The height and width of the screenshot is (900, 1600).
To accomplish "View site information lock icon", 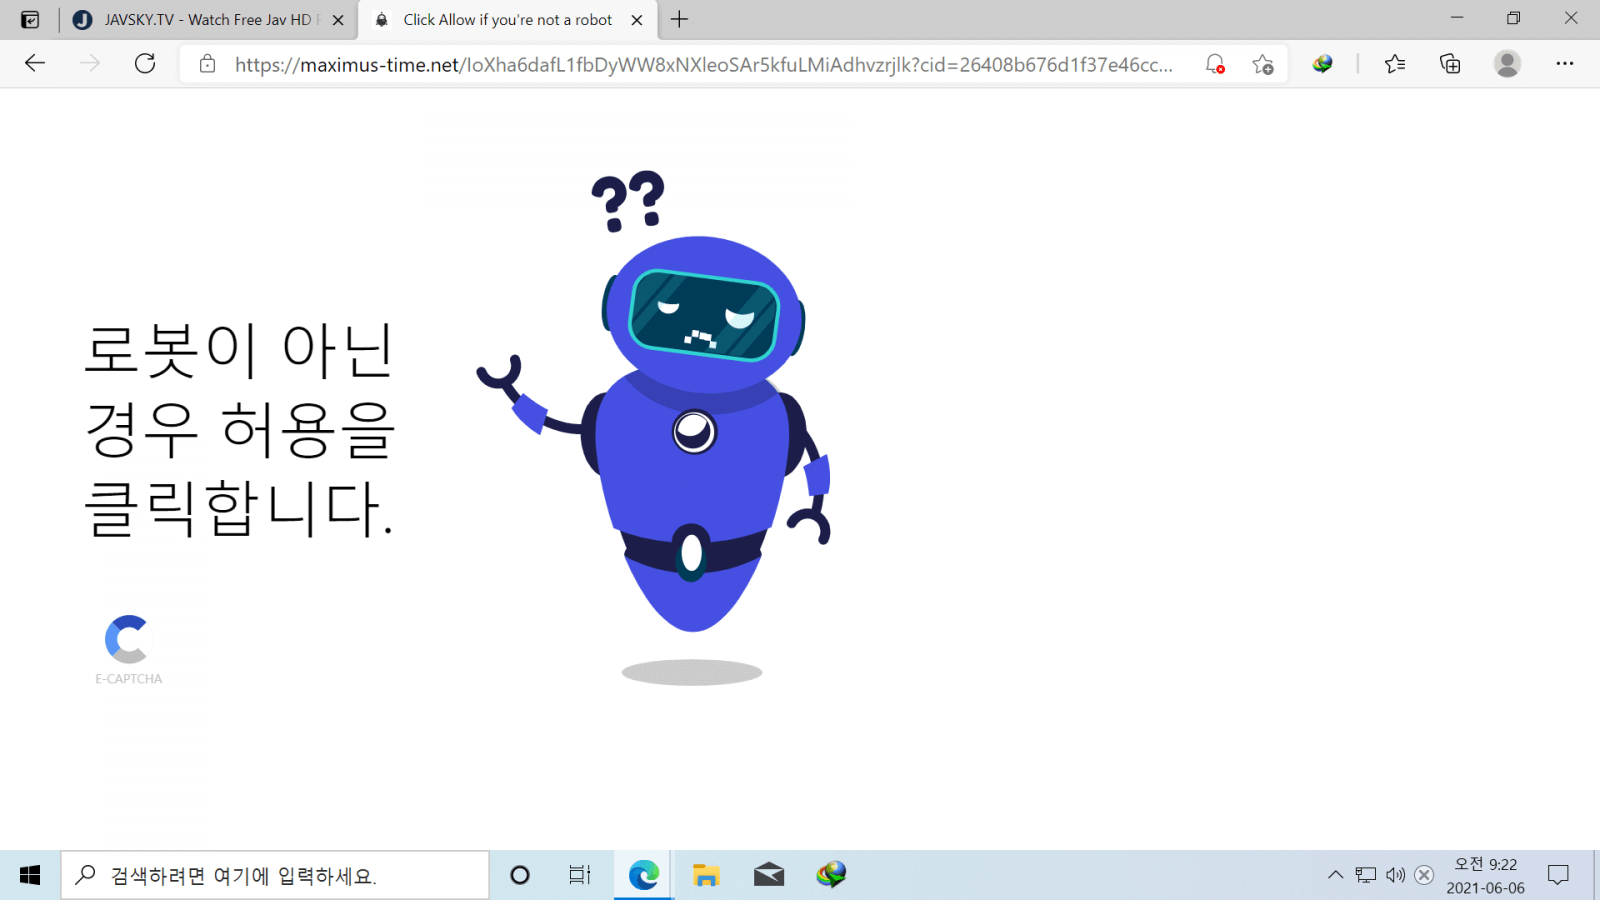I will [x=207, y=64].
